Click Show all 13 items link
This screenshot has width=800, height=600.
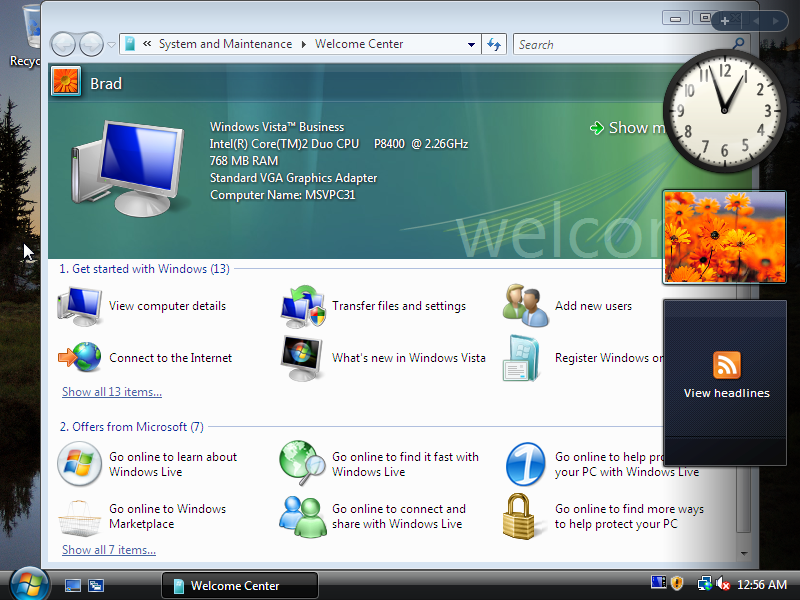coord(112,392)
